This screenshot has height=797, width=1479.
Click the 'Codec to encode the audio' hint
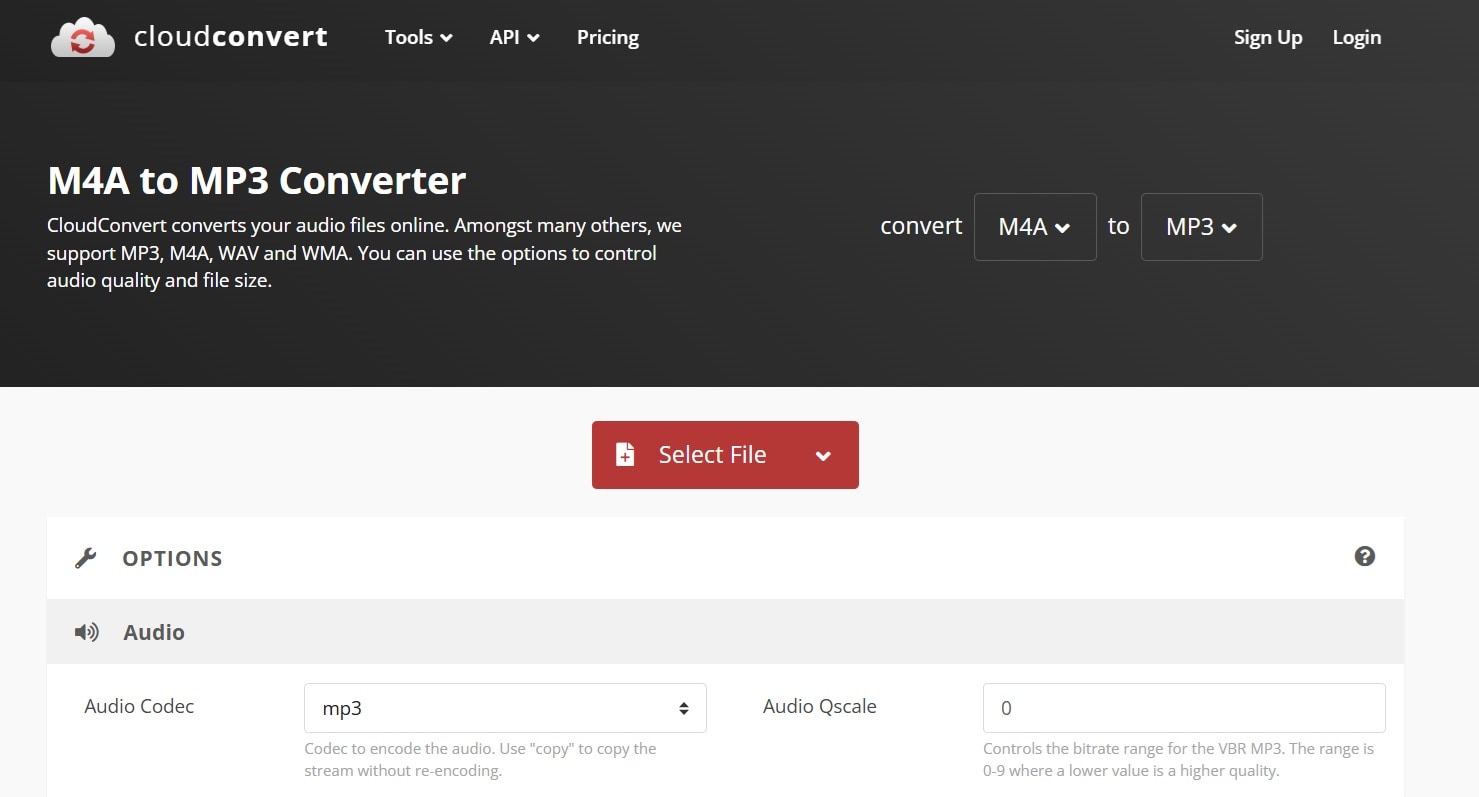pos(480,759)
